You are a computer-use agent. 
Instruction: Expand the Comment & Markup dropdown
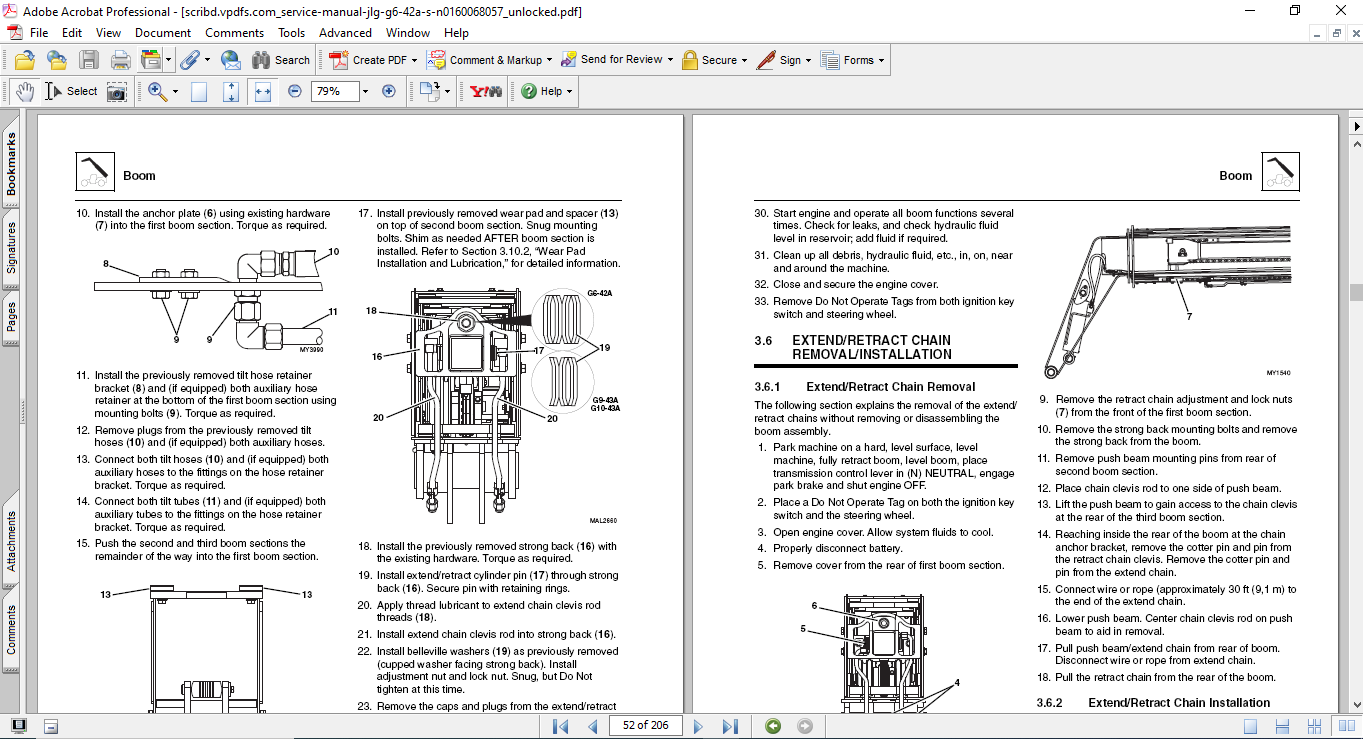click(551, 60)
